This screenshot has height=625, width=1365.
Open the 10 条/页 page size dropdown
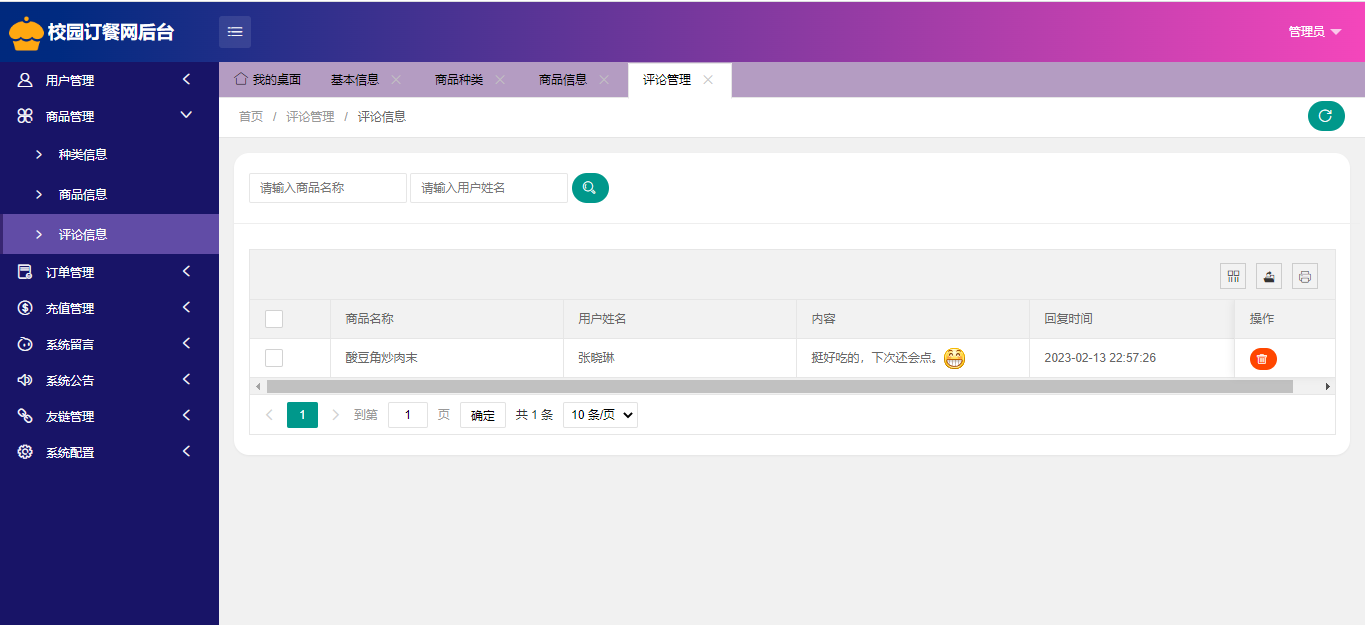tap(600, 415)
